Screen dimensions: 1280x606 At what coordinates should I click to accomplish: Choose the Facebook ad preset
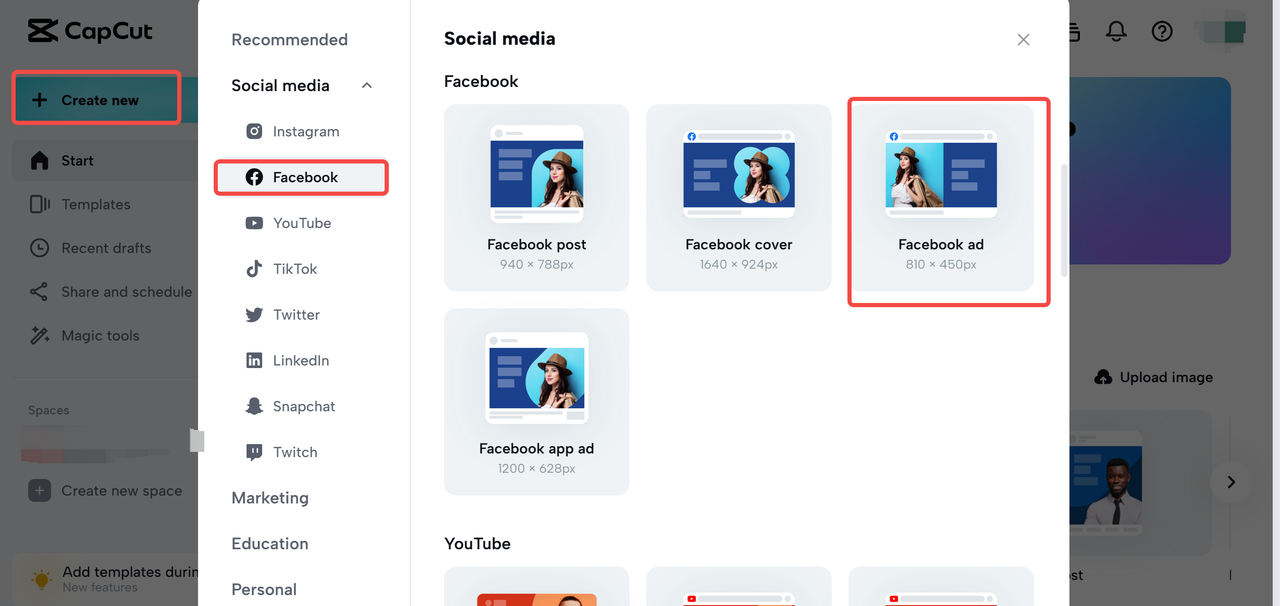coord(941,197)
